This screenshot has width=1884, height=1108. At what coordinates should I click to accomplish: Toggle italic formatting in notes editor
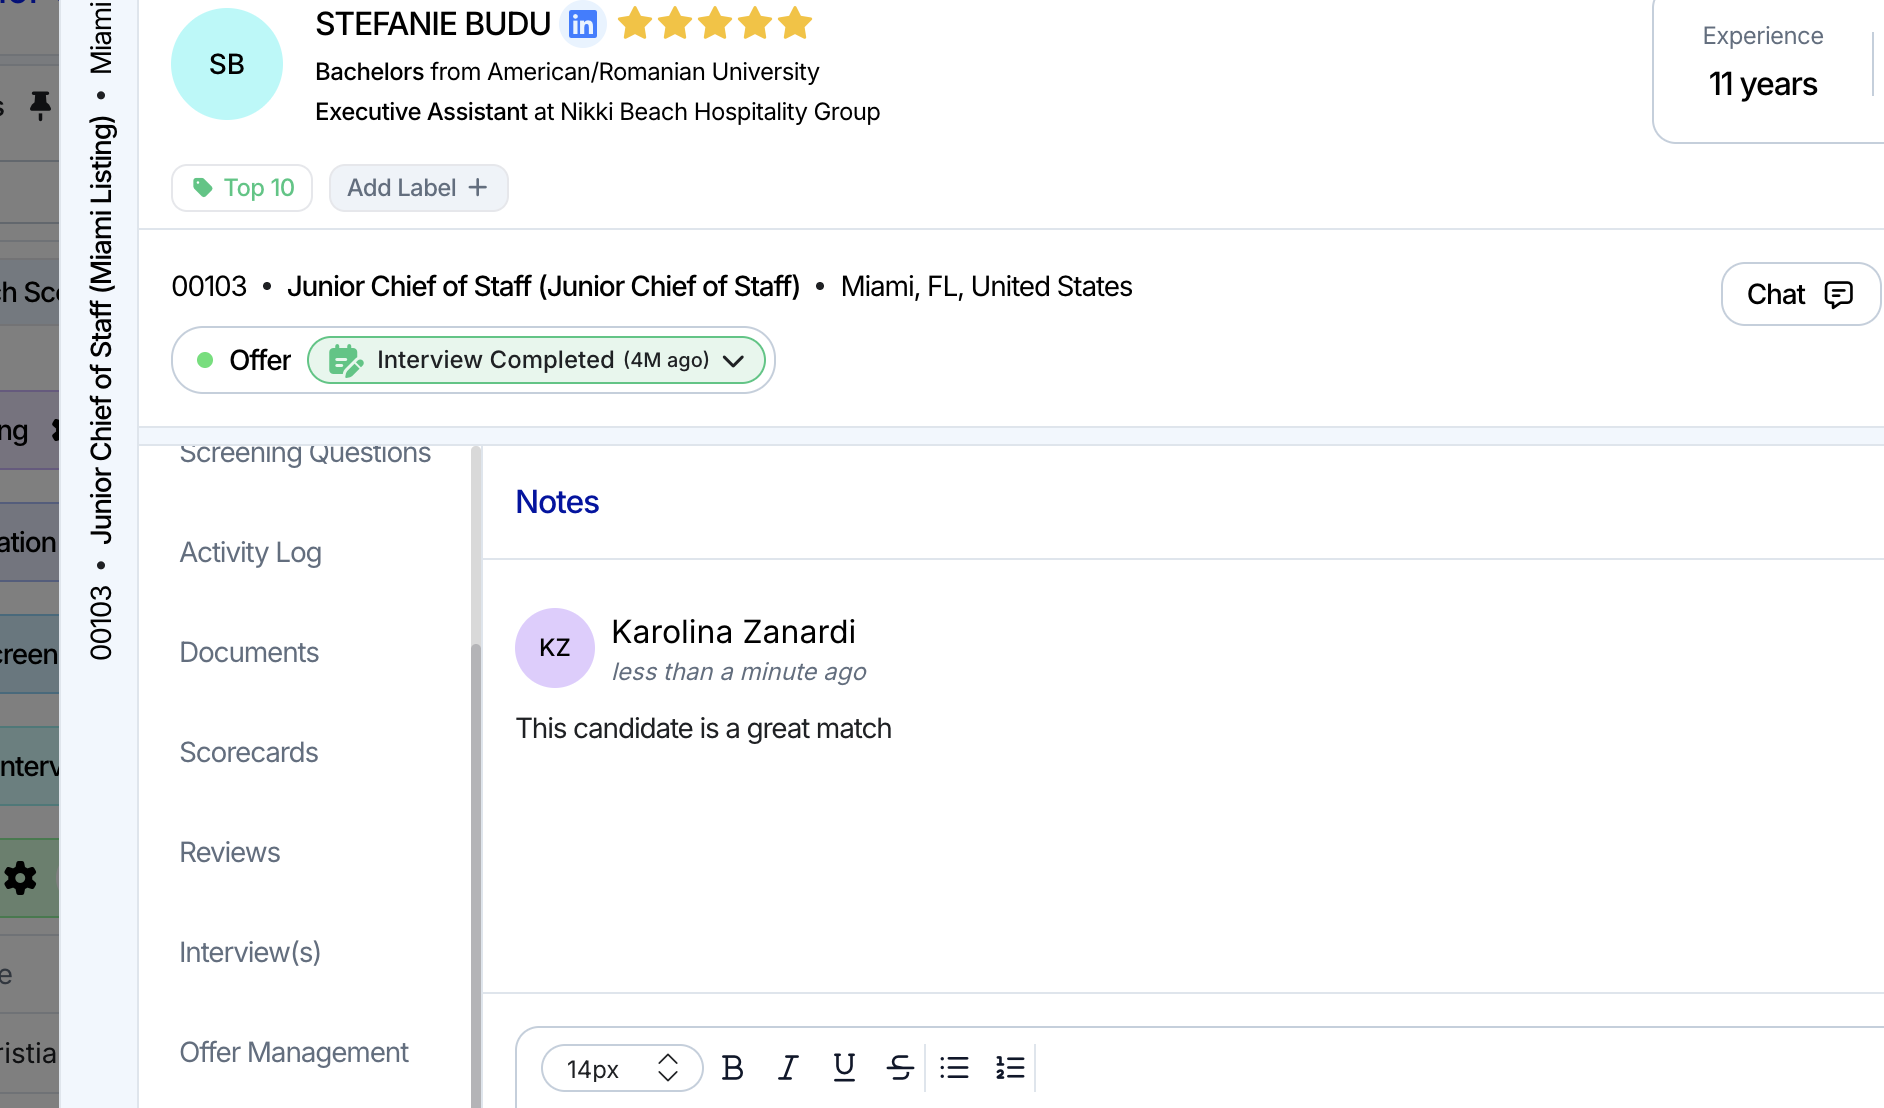pyautogui.click(x=788, y=1068)
